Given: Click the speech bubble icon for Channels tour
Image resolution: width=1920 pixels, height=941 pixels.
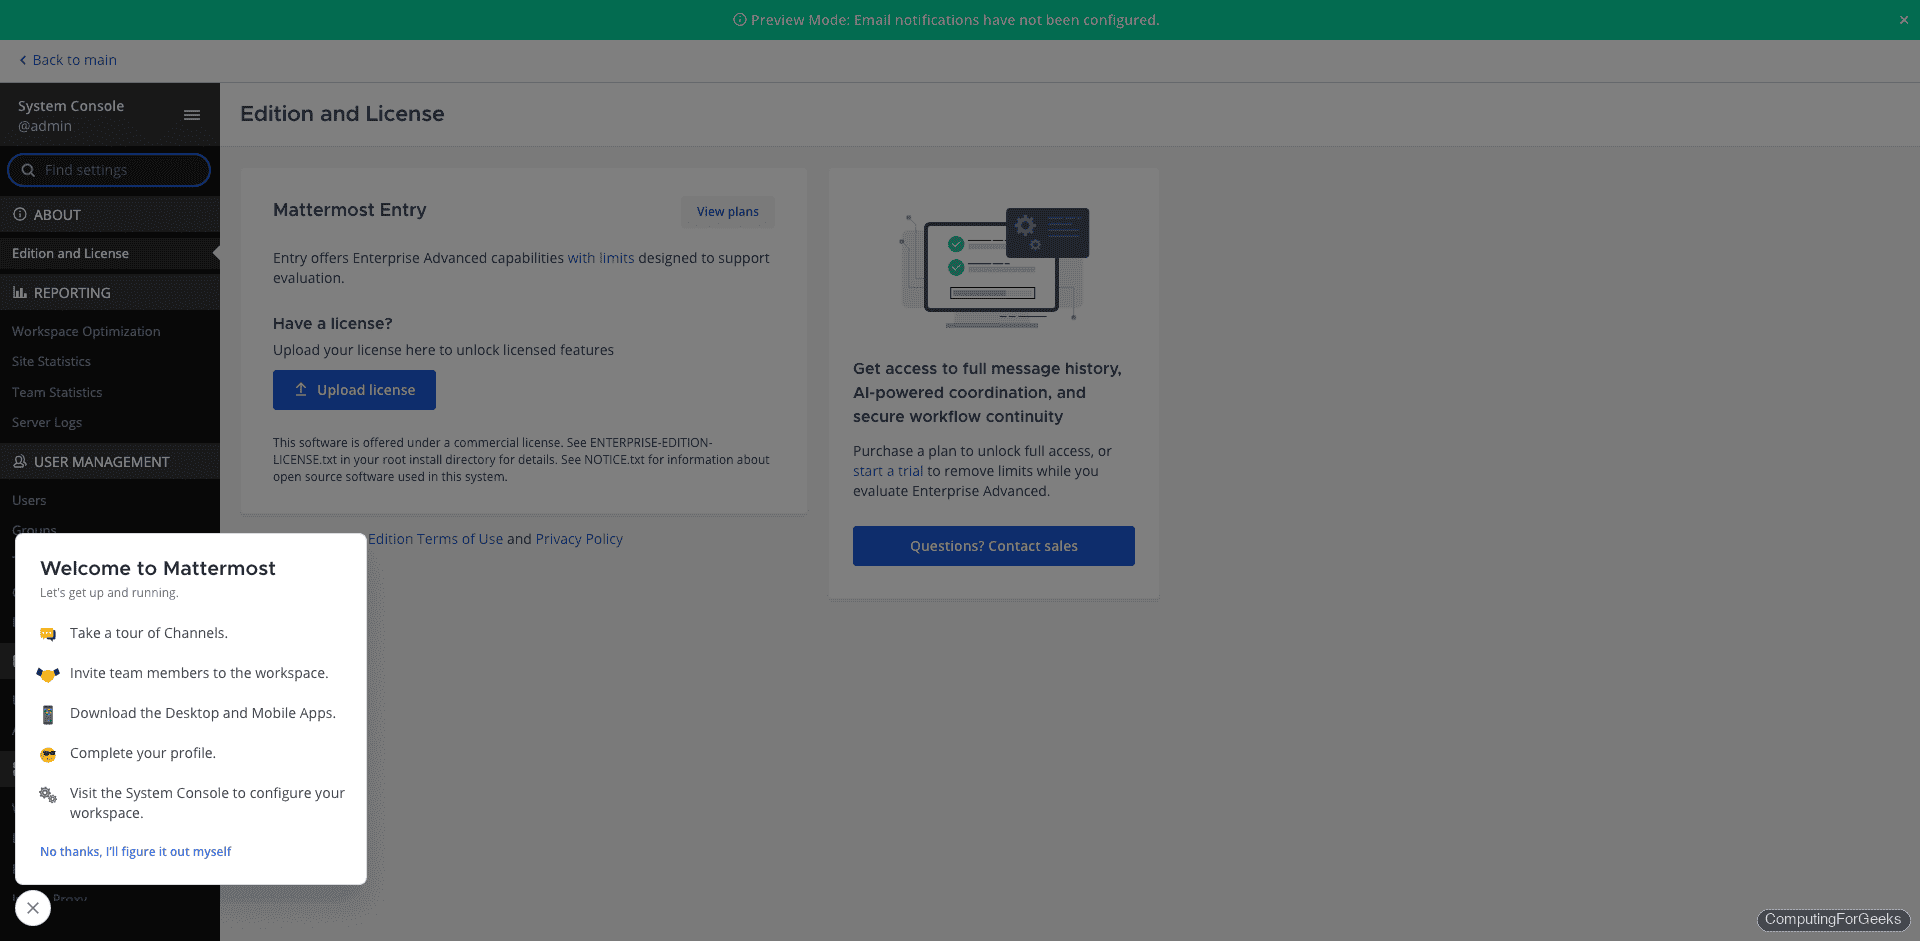Looking at the screenshot, I should [47, 633].
